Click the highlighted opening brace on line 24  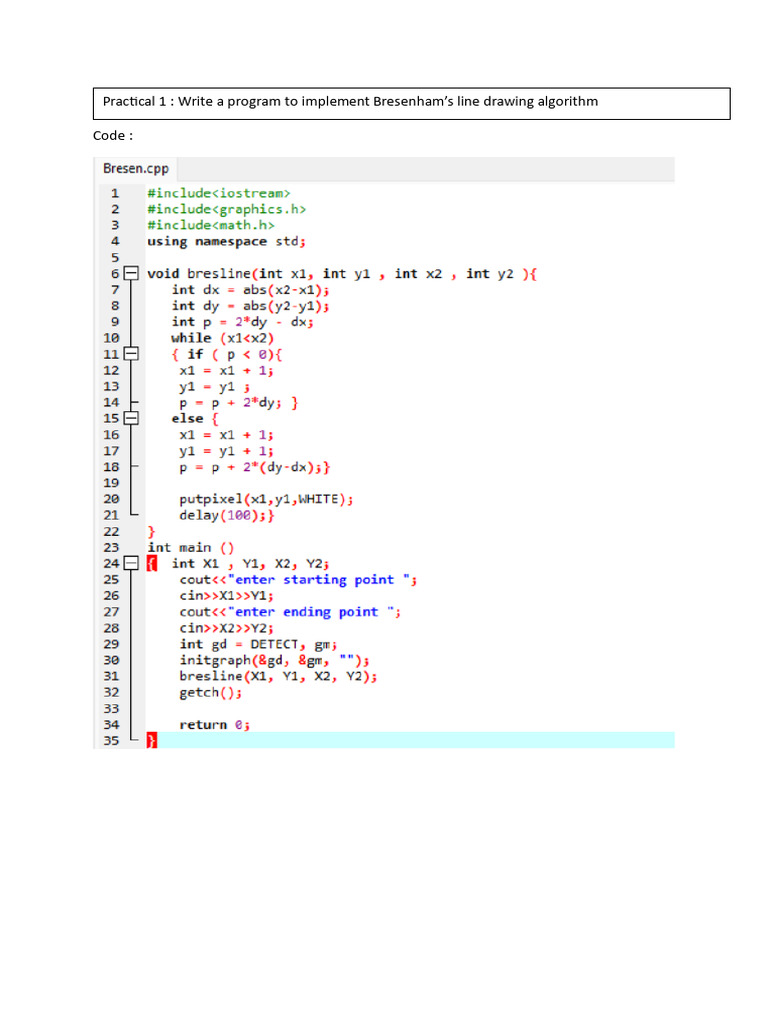[152, 563]
